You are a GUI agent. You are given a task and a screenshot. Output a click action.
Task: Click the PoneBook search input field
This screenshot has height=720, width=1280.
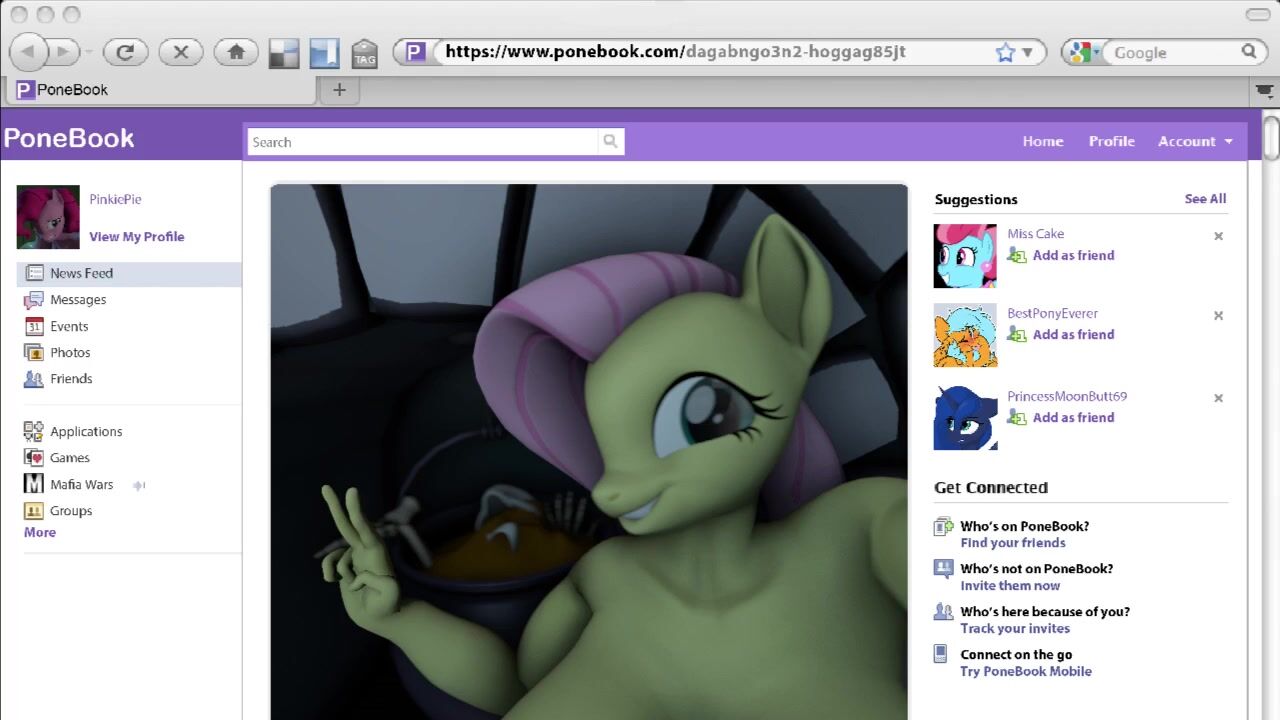(422, 142)
